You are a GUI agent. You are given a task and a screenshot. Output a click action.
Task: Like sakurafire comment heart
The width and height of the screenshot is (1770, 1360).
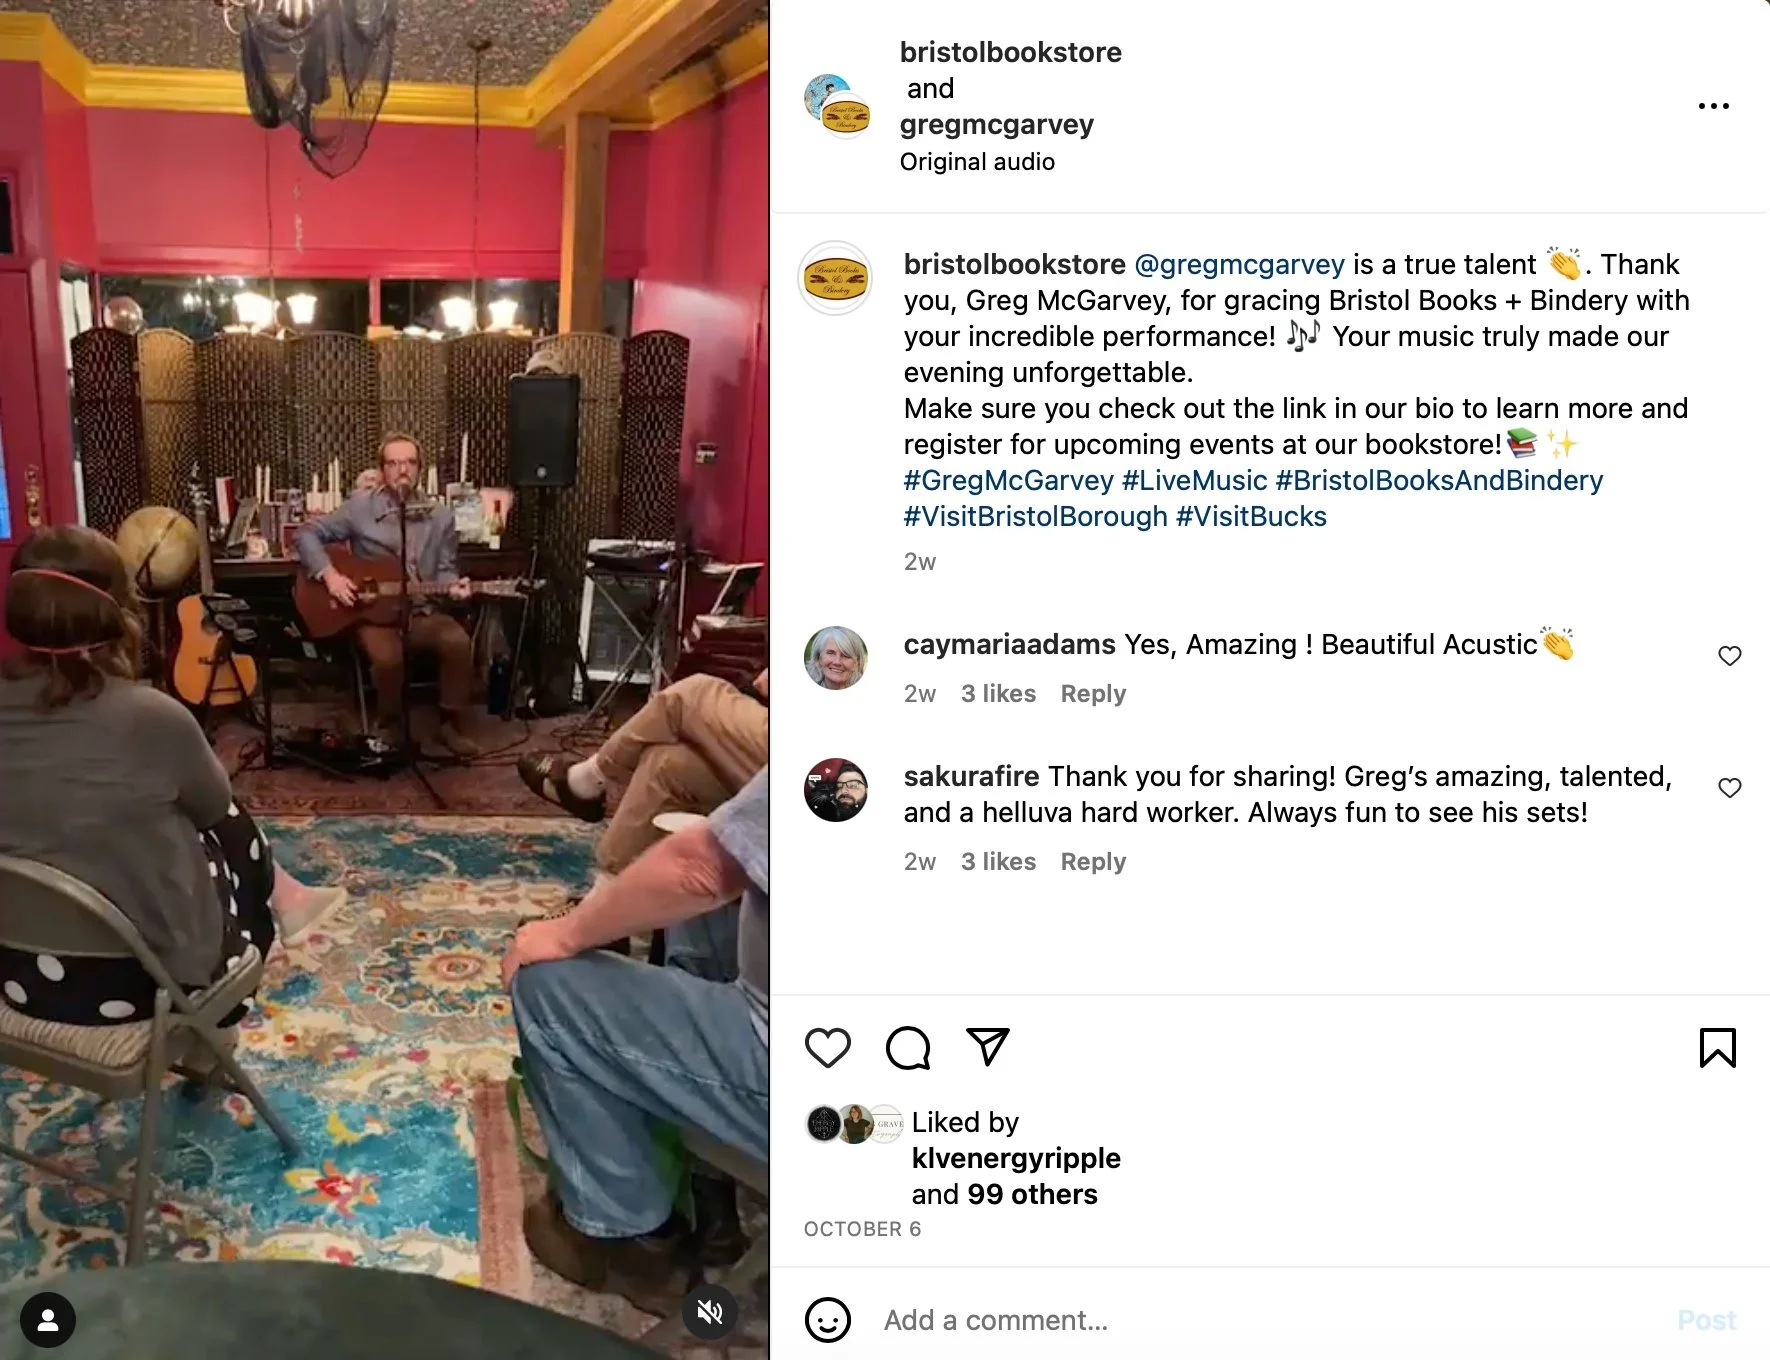coord(1730,788)
